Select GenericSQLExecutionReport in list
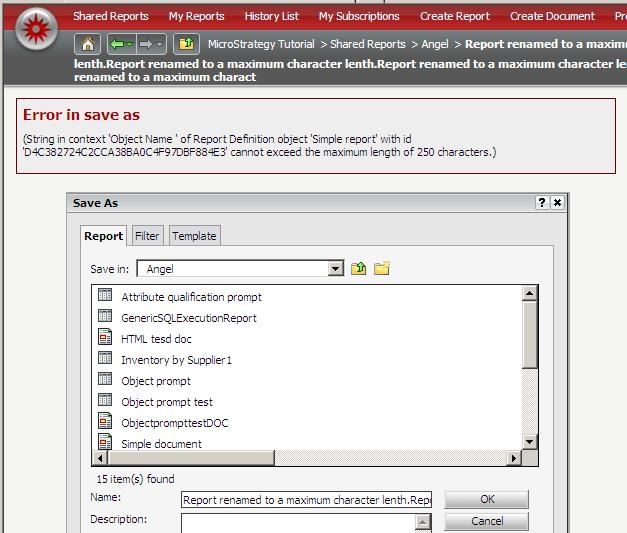The image size is (627, 533). point(189,318)
